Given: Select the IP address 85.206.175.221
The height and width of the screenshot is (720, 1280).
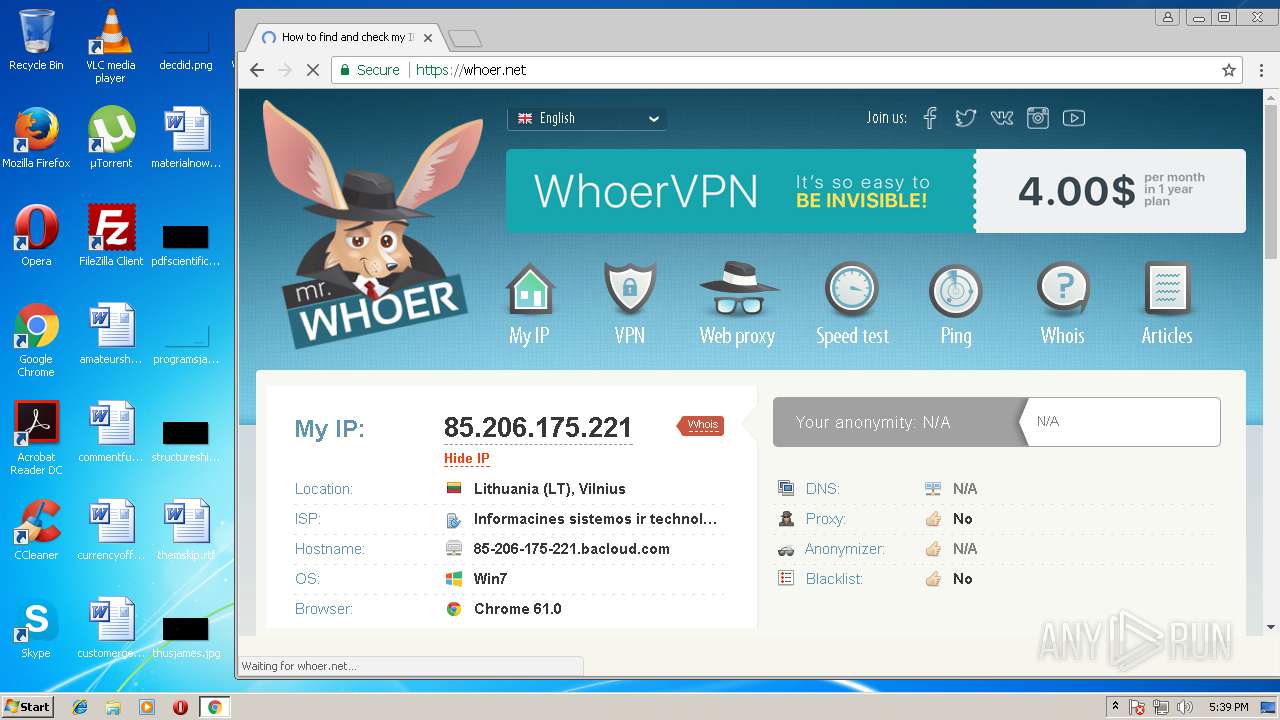Looking at the screenshot, I should pyautogui.click(x=538, y=428).
